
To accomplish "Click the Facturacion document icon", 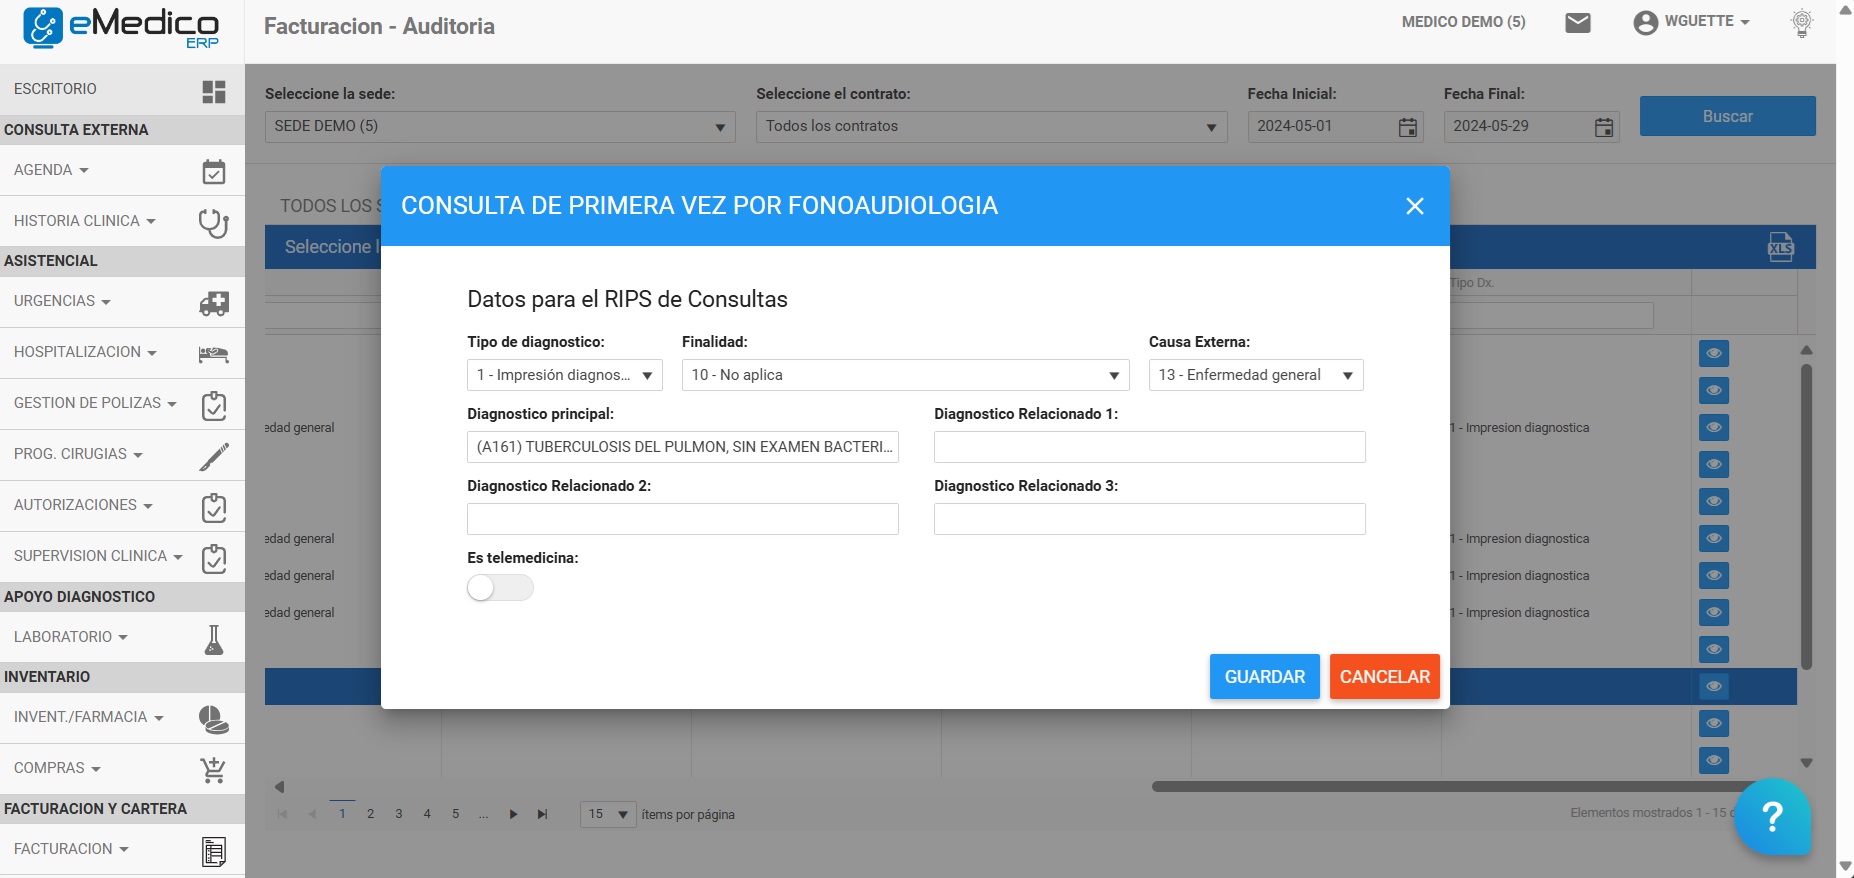I will 214,851.
